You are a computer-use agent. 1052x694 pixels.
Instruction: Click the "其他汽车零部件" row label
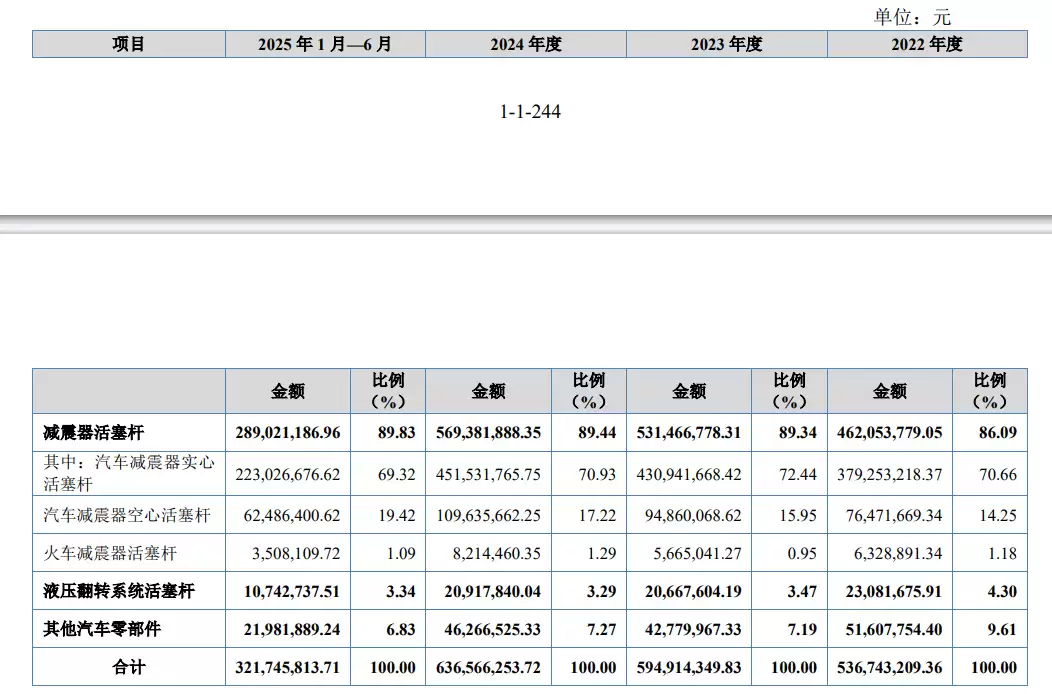[x=102, y=629]
